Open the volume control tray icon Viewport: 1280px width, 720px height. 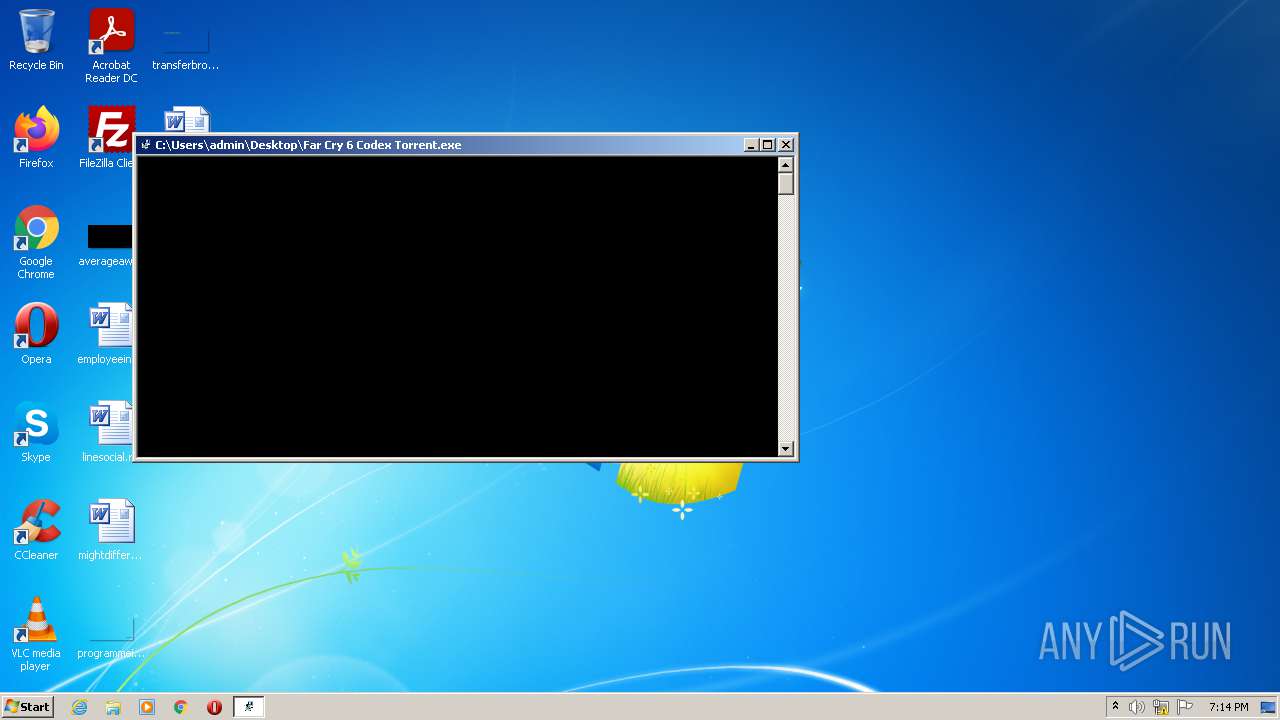coord(1137,707)
